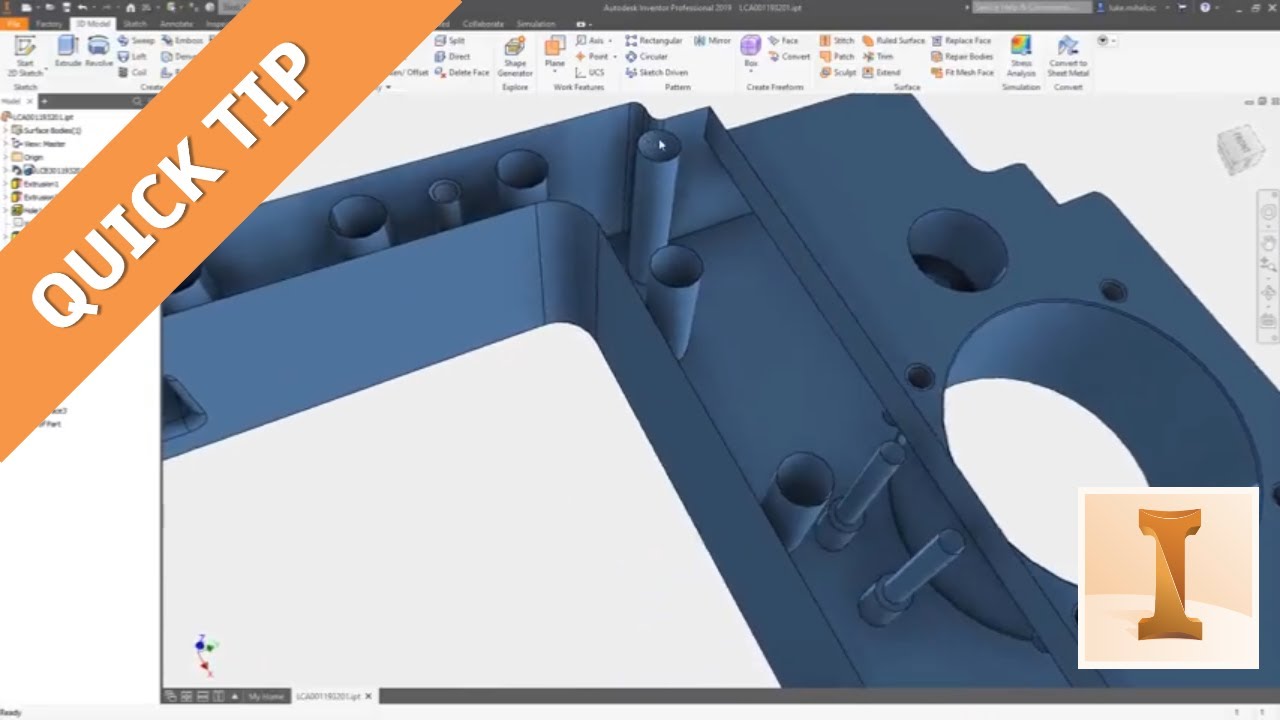1280x720 pixels.
Task: Click the Fit Mesh Face tool
Action: click(962, 72)
